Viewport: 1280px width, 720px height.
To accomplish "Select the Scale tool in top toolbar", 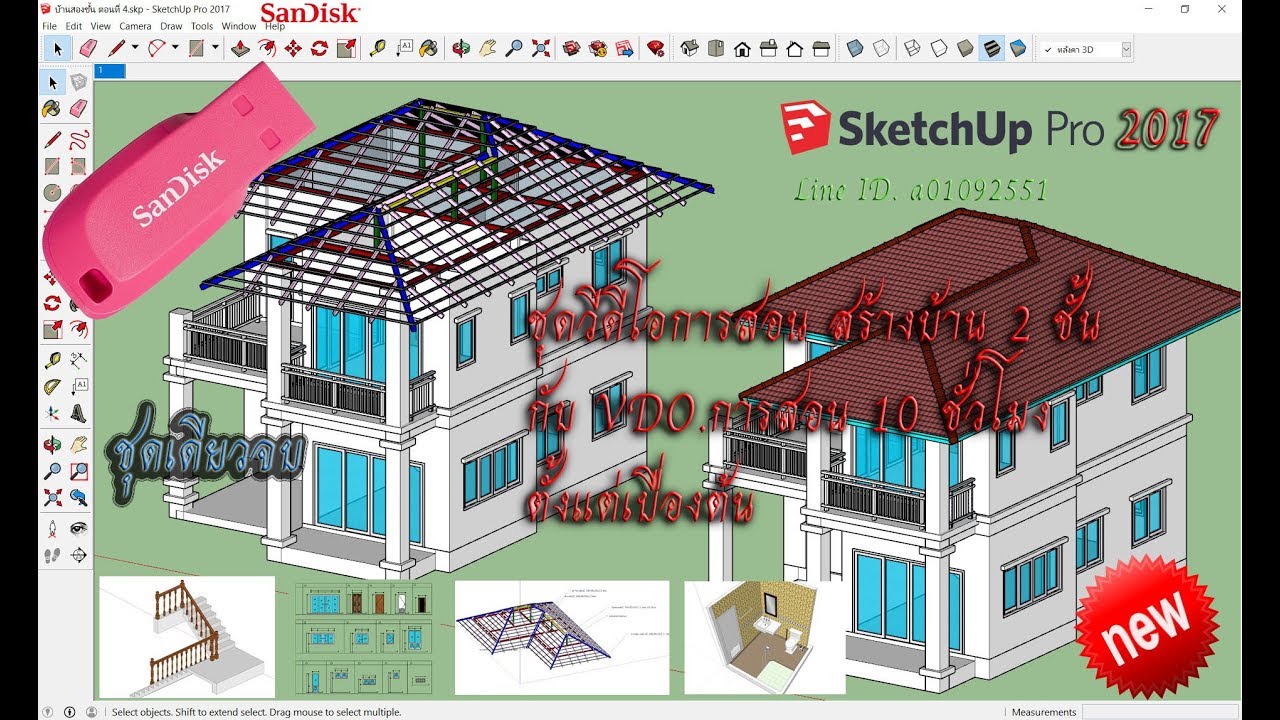I will point(346,48).
